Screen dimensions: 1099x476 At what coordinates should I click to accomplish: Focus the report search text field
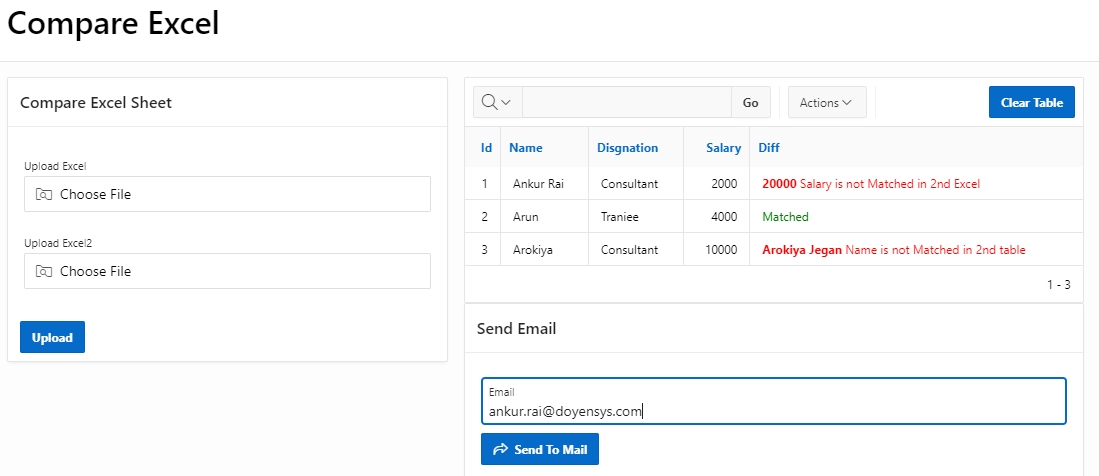point(627,102)
